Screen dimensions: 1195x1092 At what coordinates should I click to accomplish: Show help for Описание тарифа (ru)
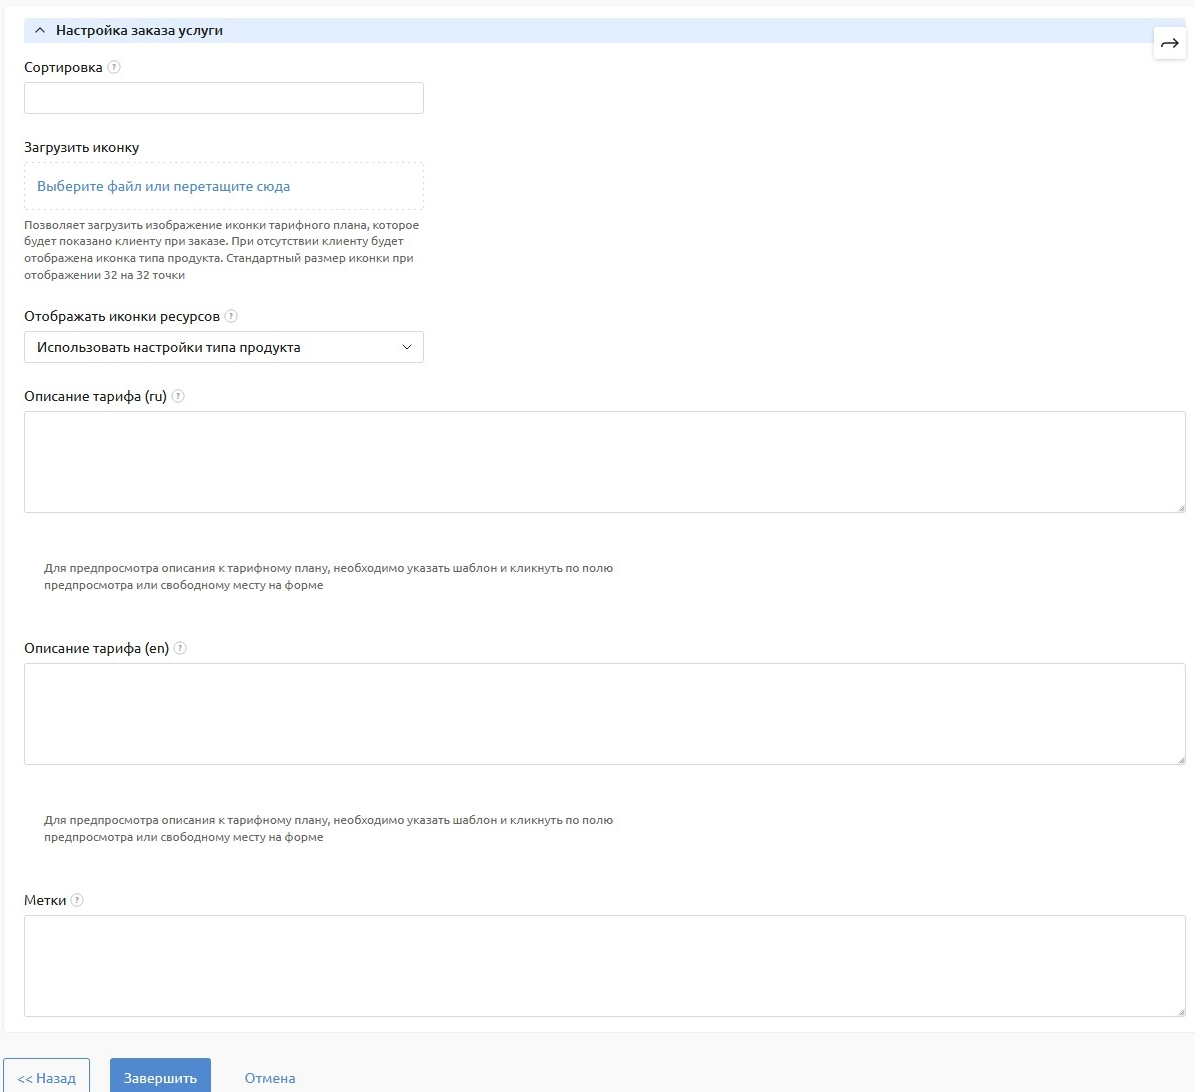click(x=178, y=396)
